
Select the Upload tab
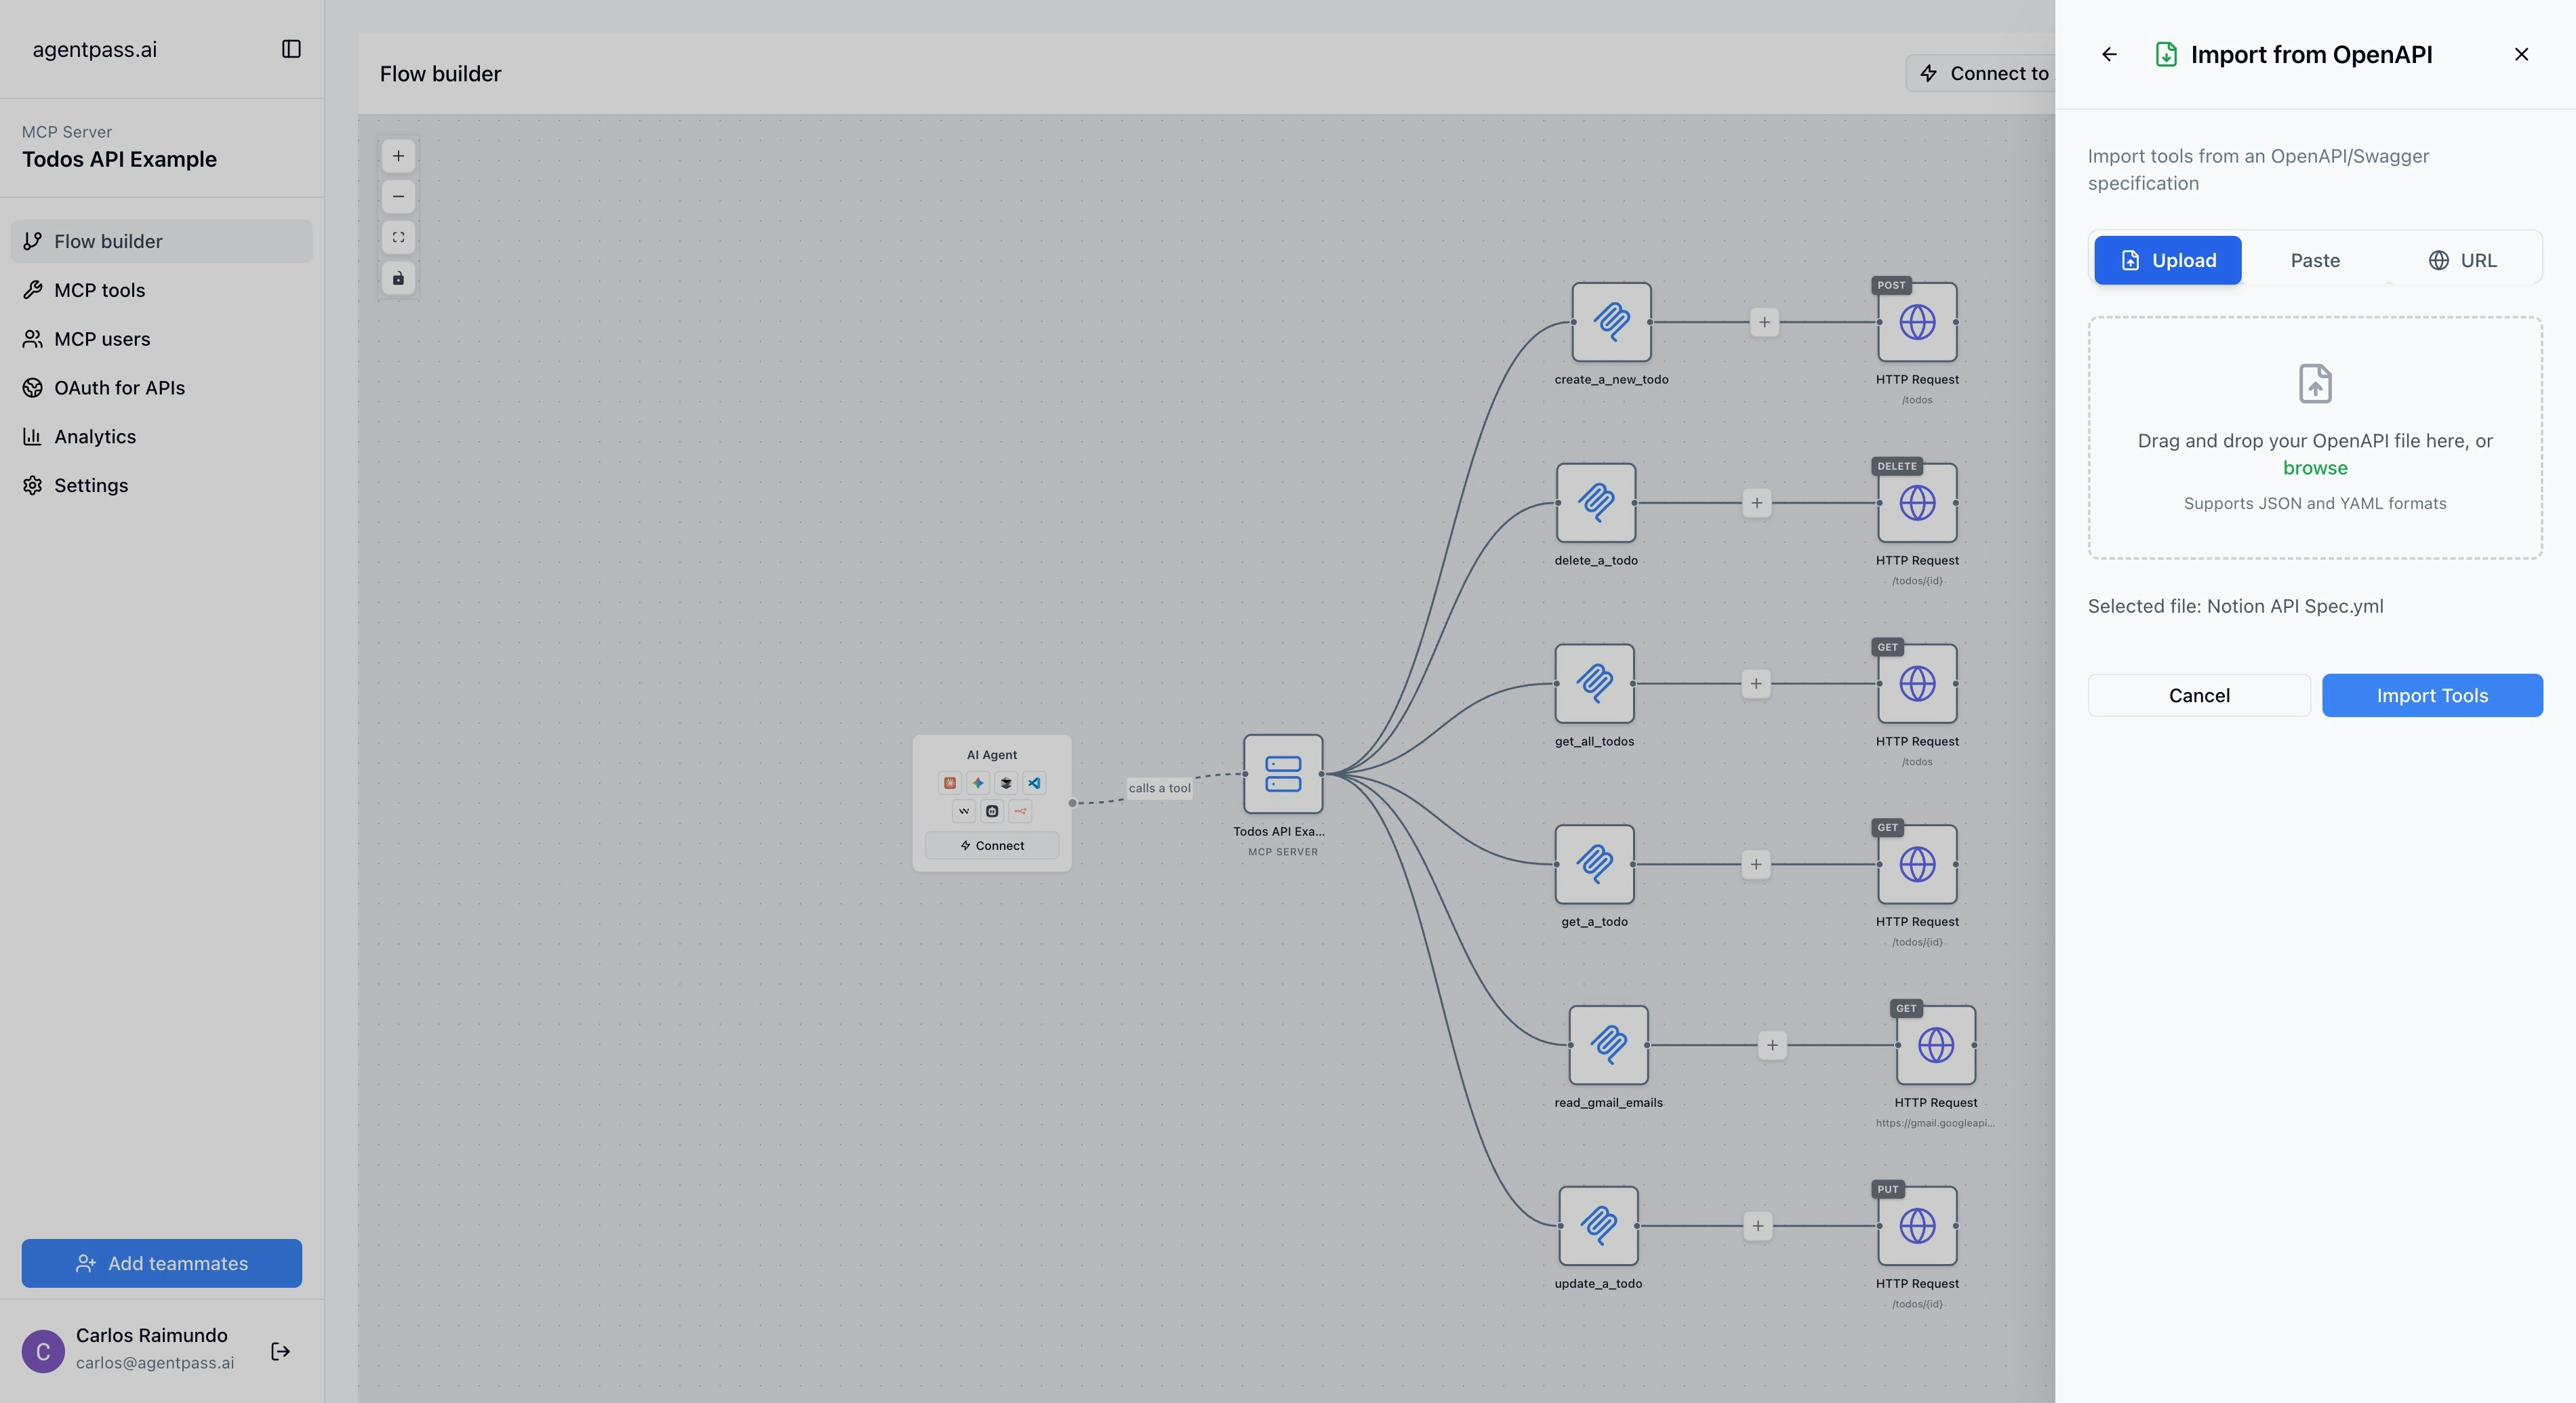[2167, 260]
